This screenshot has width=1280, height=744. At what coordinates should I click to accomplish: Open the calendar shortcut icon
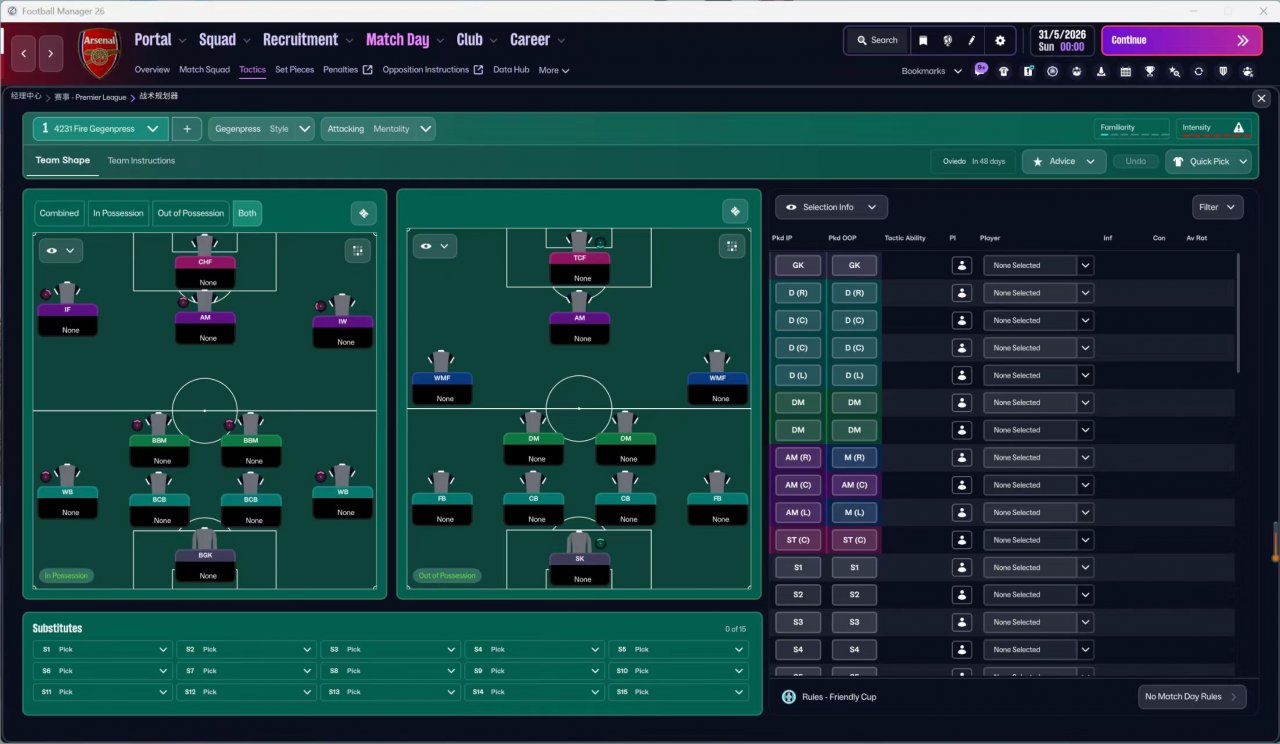click(1126, 72)
